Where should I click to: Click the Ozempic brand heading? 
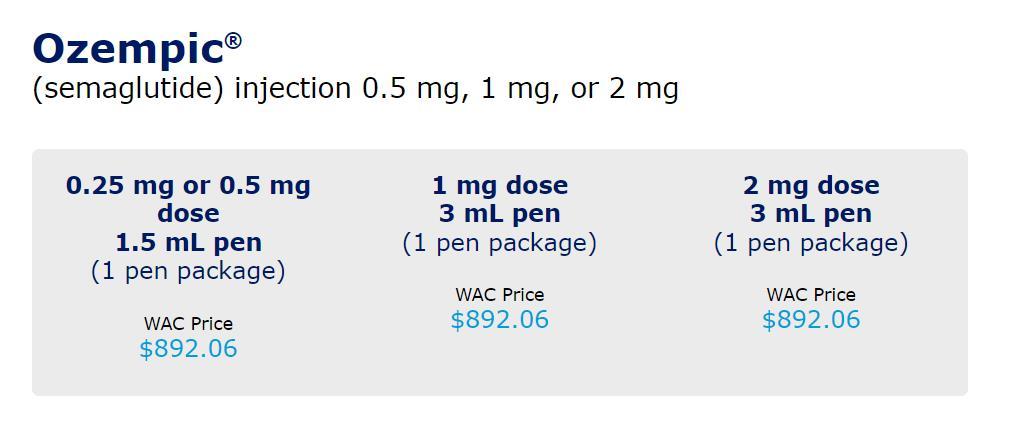tap(128, 49)
